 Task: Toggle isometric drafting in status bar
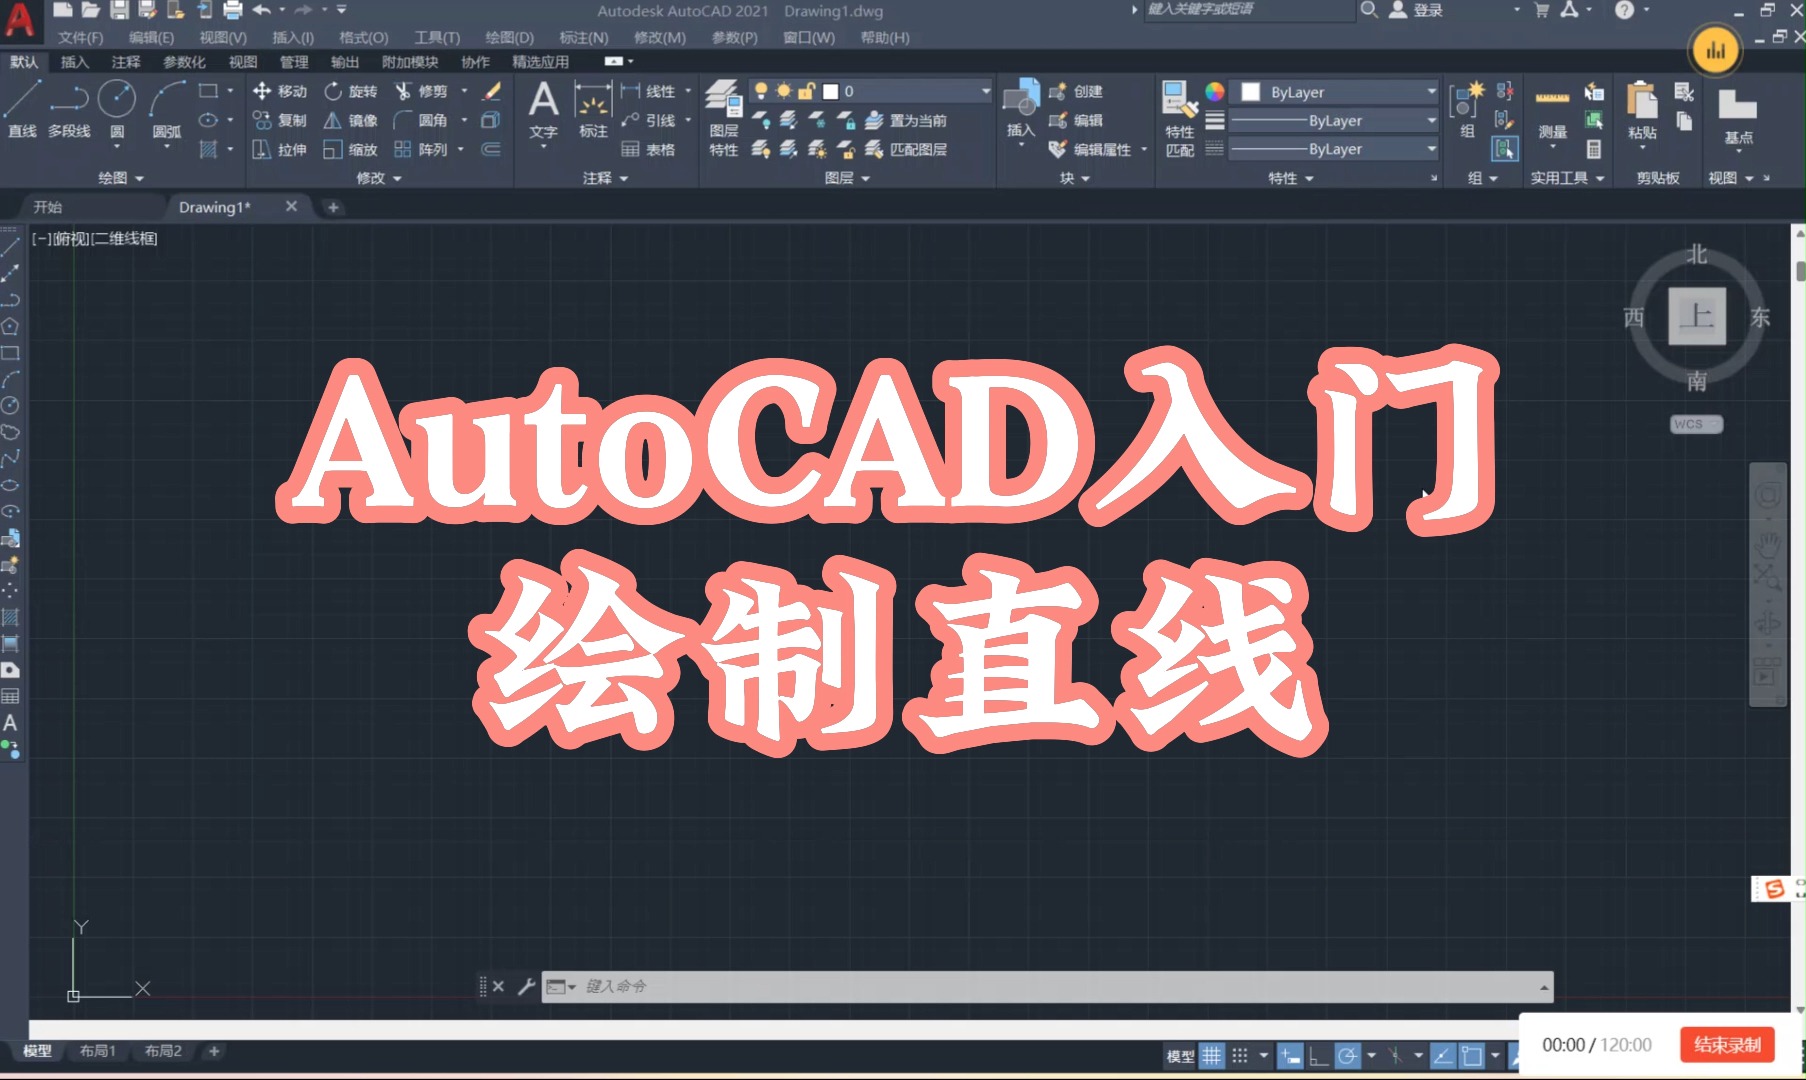[x=1395, y=1055]
